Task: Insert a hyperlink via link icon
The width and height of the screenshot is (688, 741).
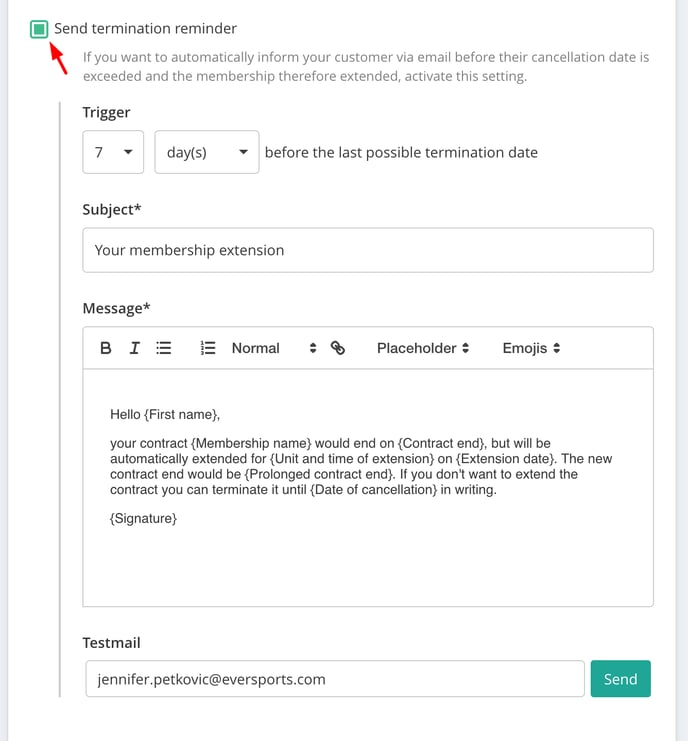Action: 338,348
